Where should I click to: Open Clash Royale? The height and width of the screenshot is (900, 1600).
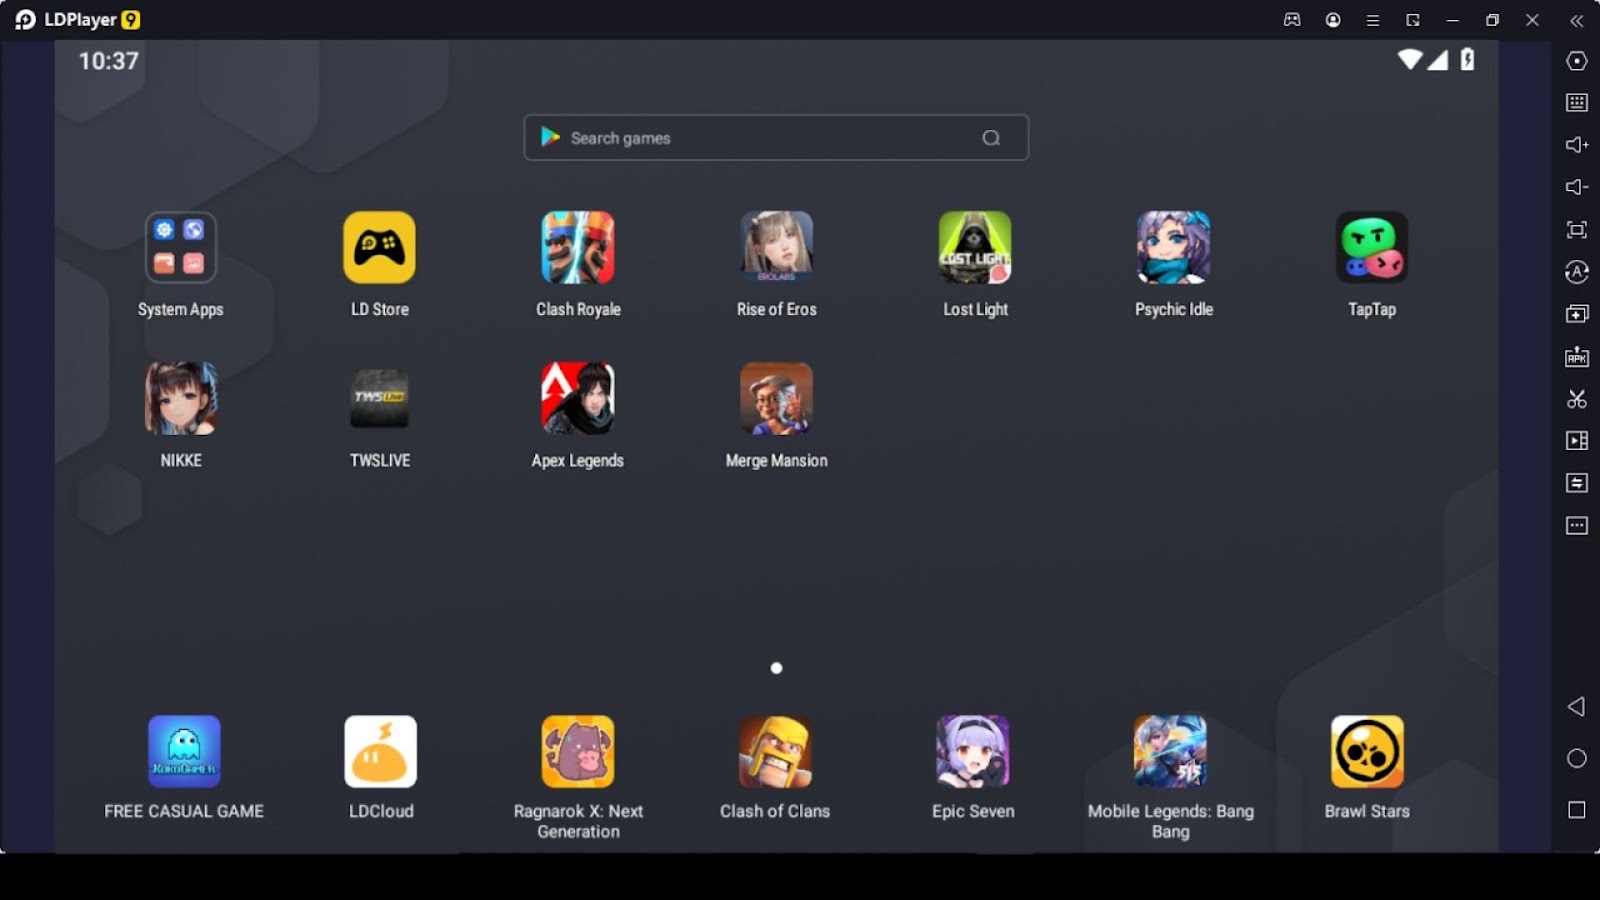click(578, 248)
